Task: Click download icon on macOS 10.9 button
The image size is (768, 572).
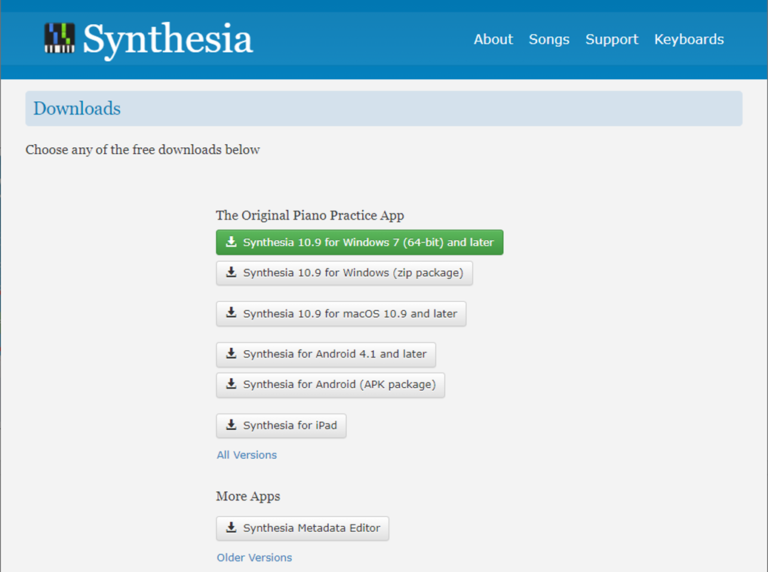Action: coord(231,313)
